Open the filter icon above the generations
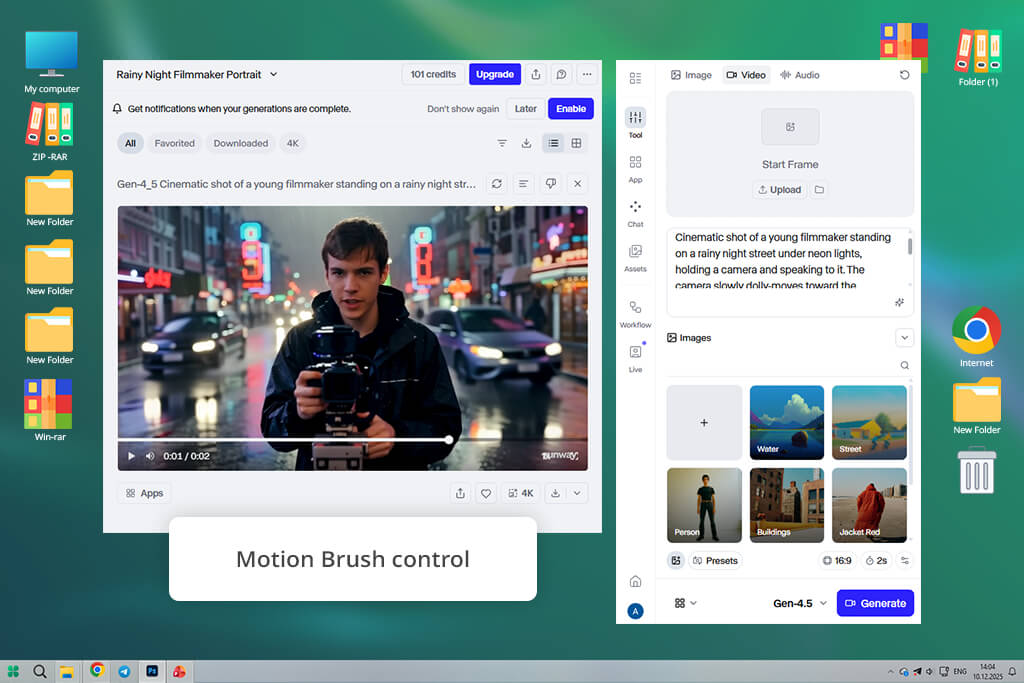This screenshot has width=1024, height=683. [502, 143]
